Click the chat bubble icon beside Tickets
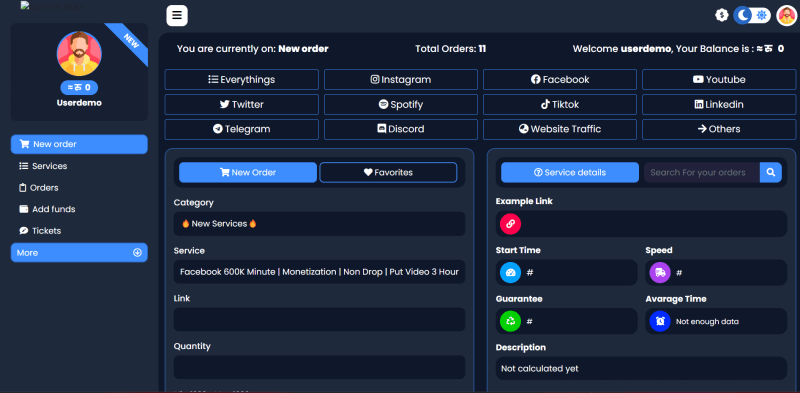This screenshot has width=800, height=393. coord(23,231)
